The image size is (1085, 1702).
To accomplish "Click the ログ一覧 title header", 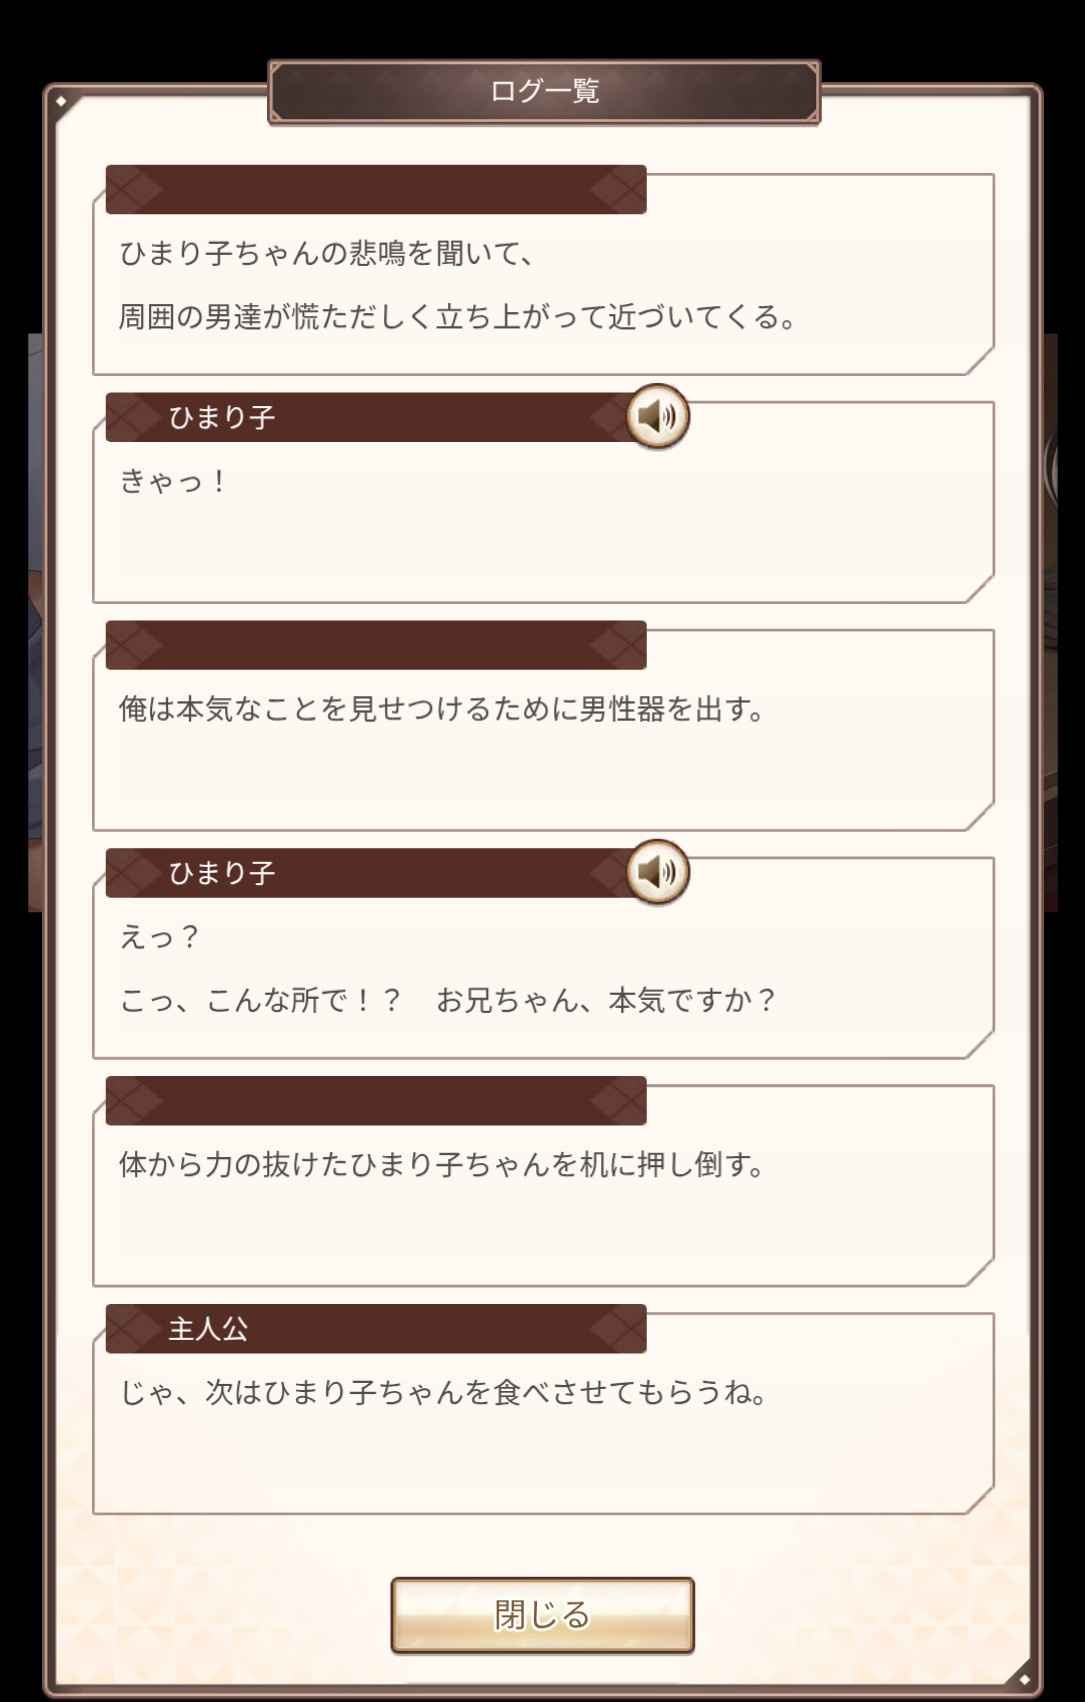I will [x=544, y=92].
